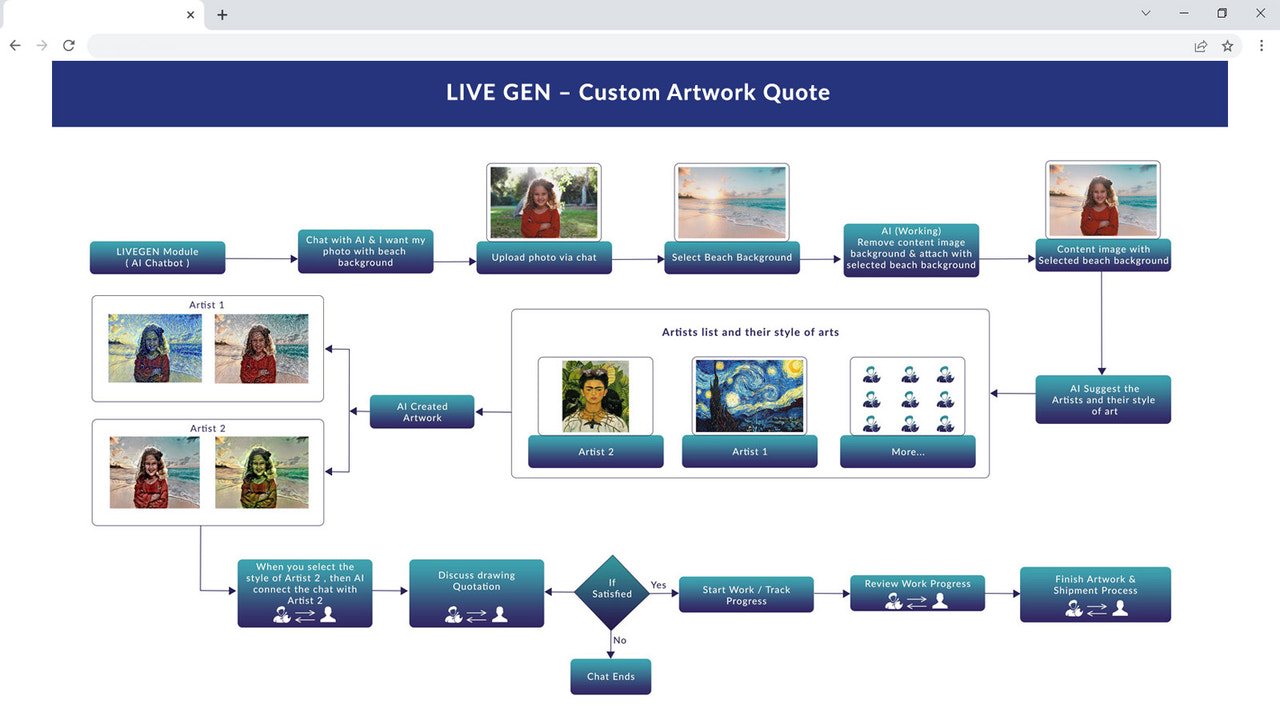
Task: Click the share icon in the address bar
Action: (x=1200, y=45)
